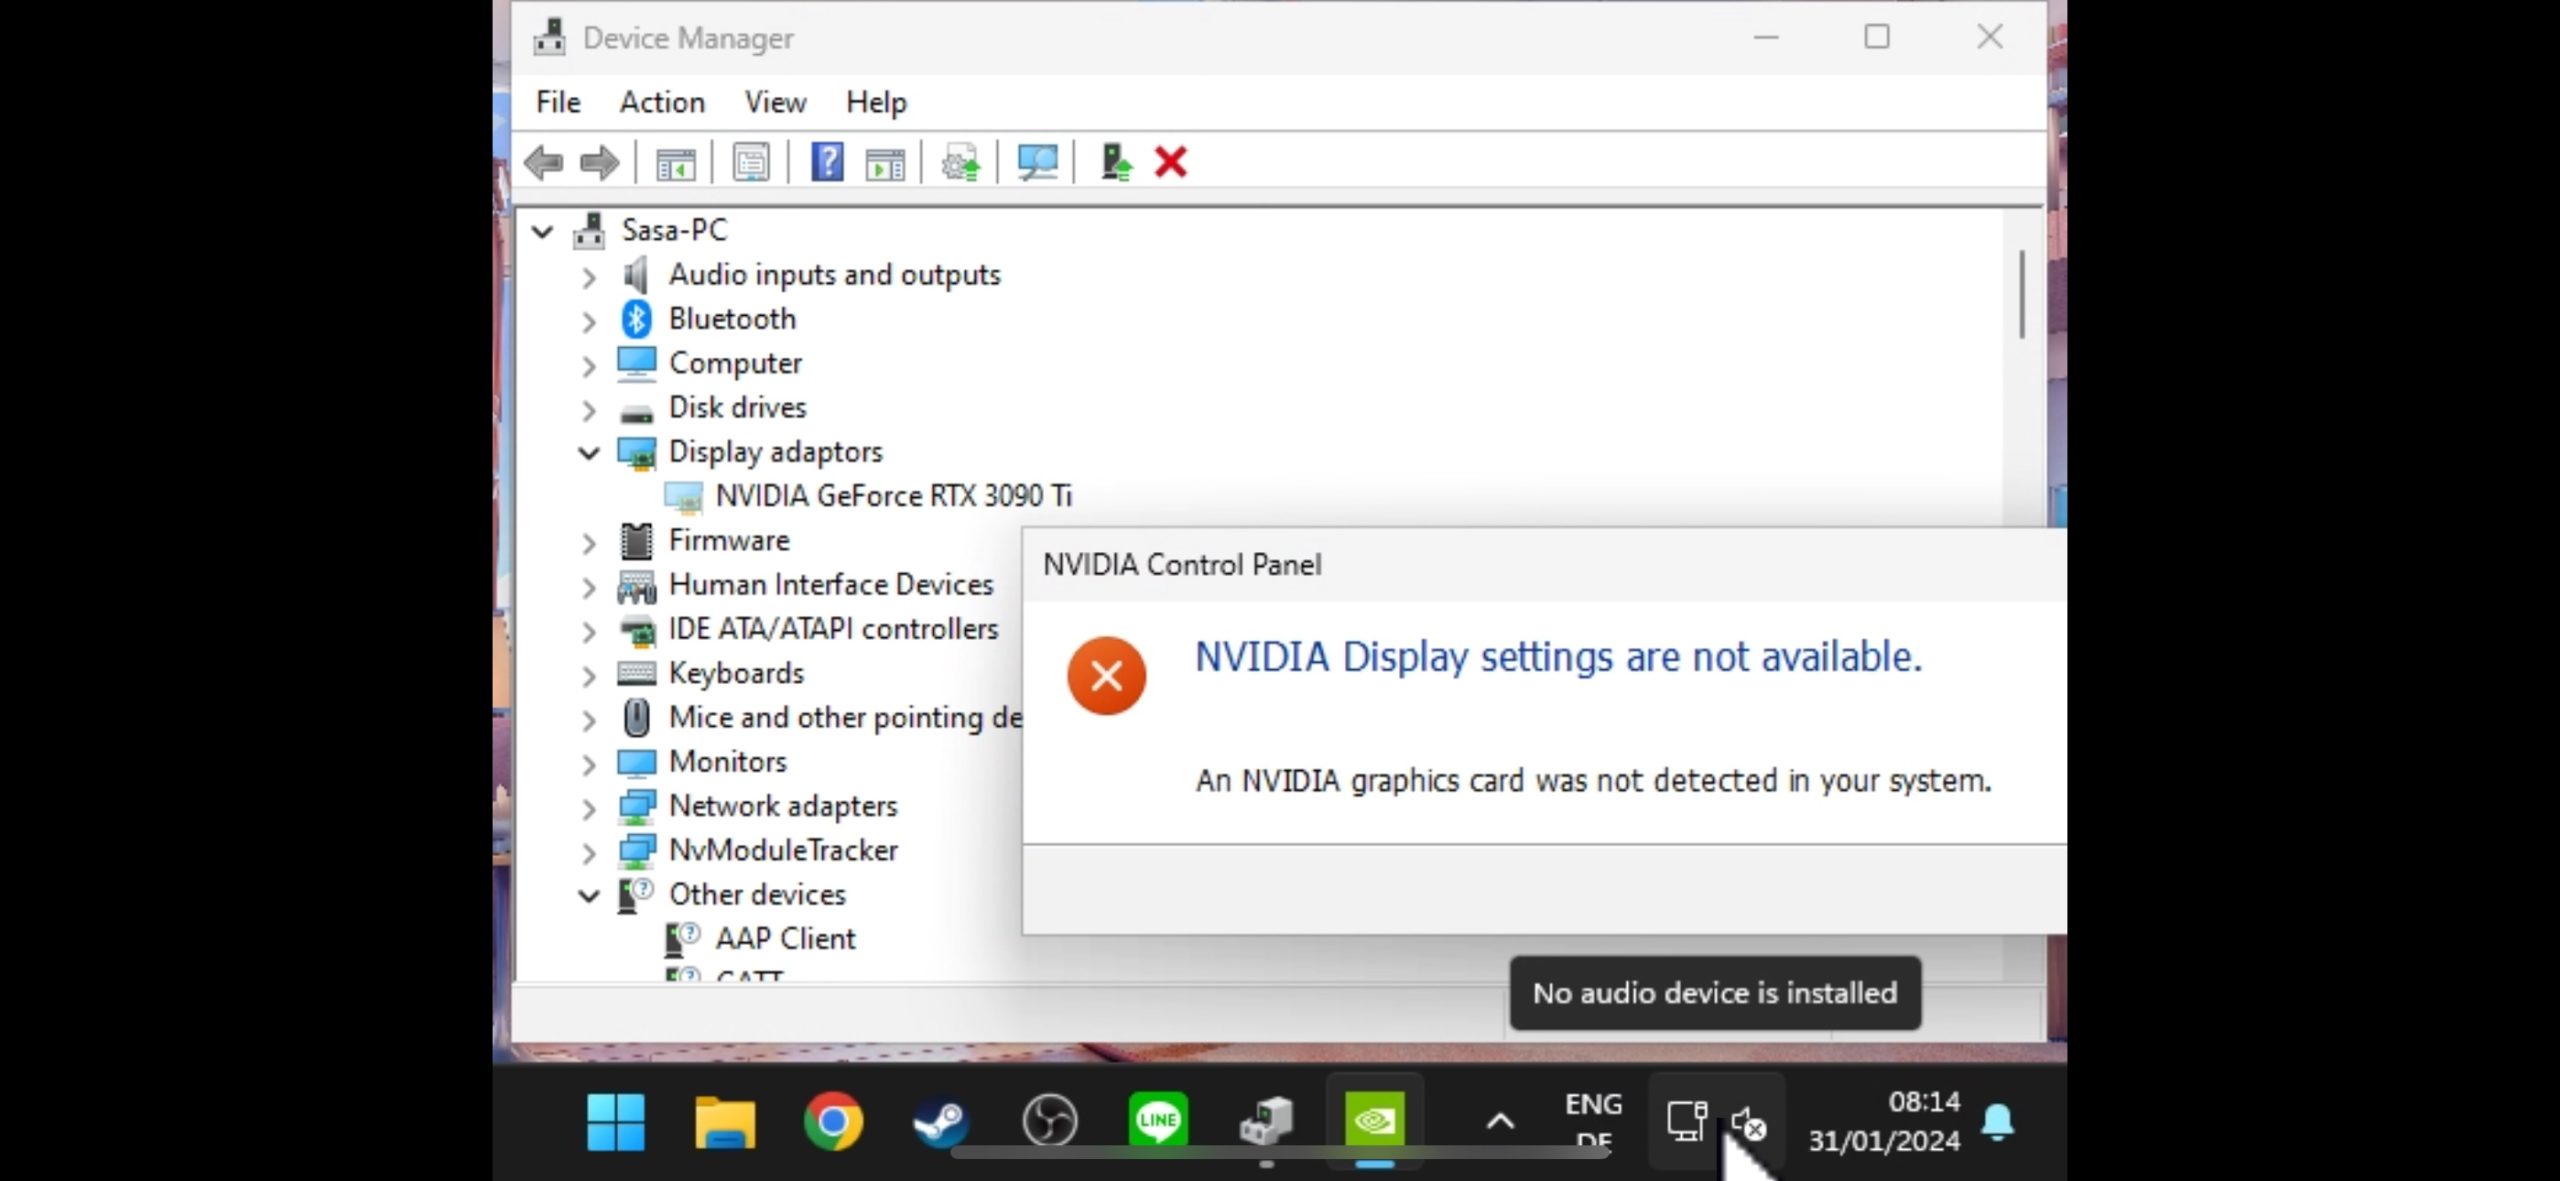This screenshot has width=2560, height=1181.
Task: Open Steam from the taskbar
Action: click(941, 1121)
